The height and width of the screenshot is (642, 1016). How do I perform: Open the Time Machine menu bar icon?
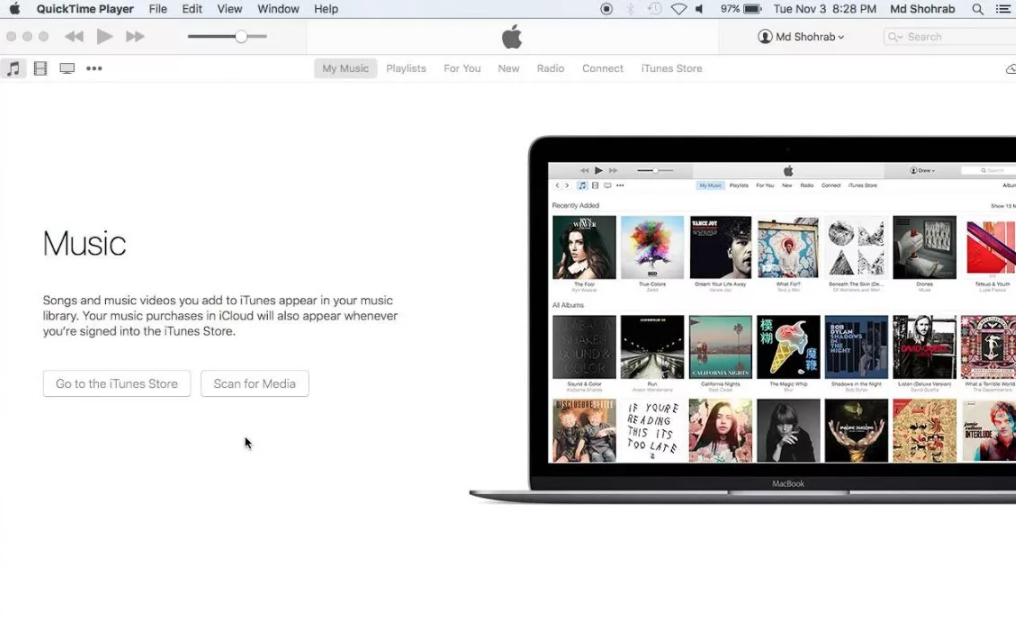[x=654, y=9]
